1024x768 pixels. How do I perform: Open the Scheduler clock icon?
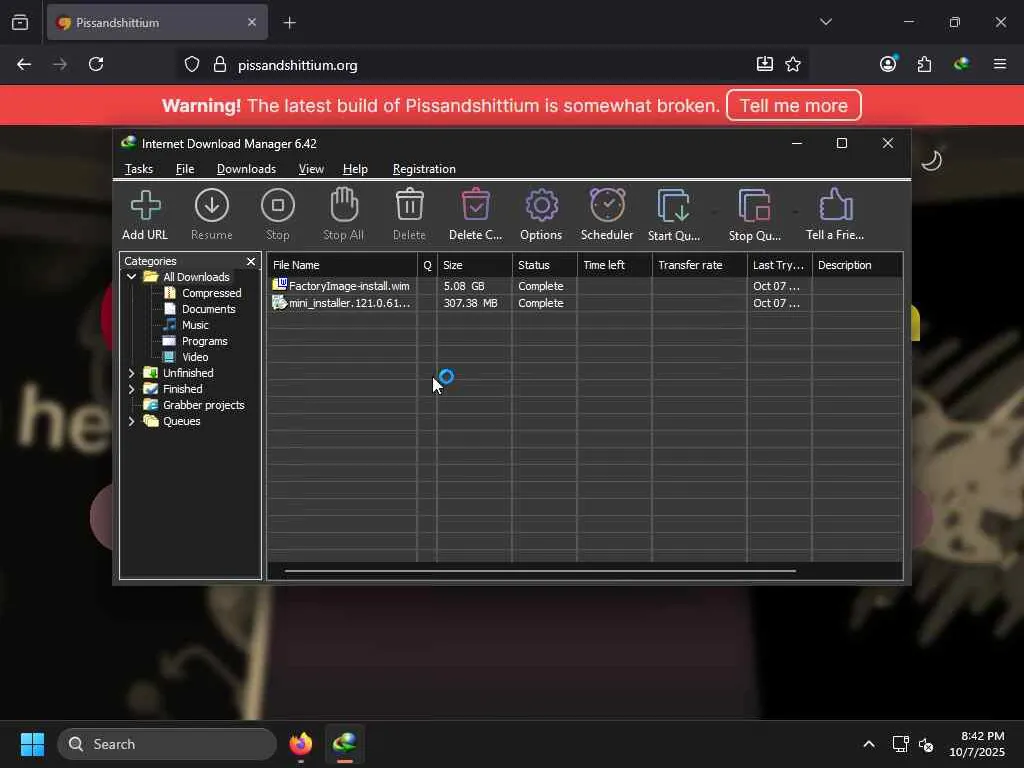click(x=607, y=214)
